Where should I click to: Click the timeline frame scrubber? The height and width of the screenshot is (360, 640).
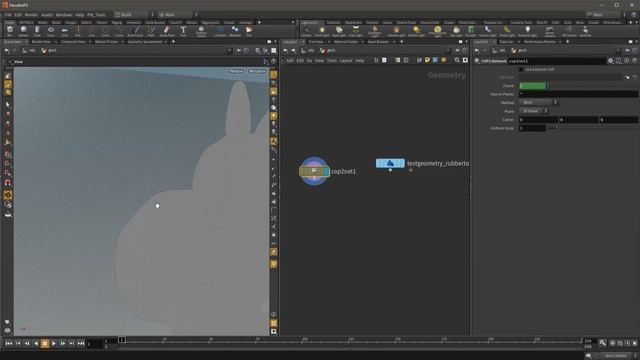coord(122,340)
